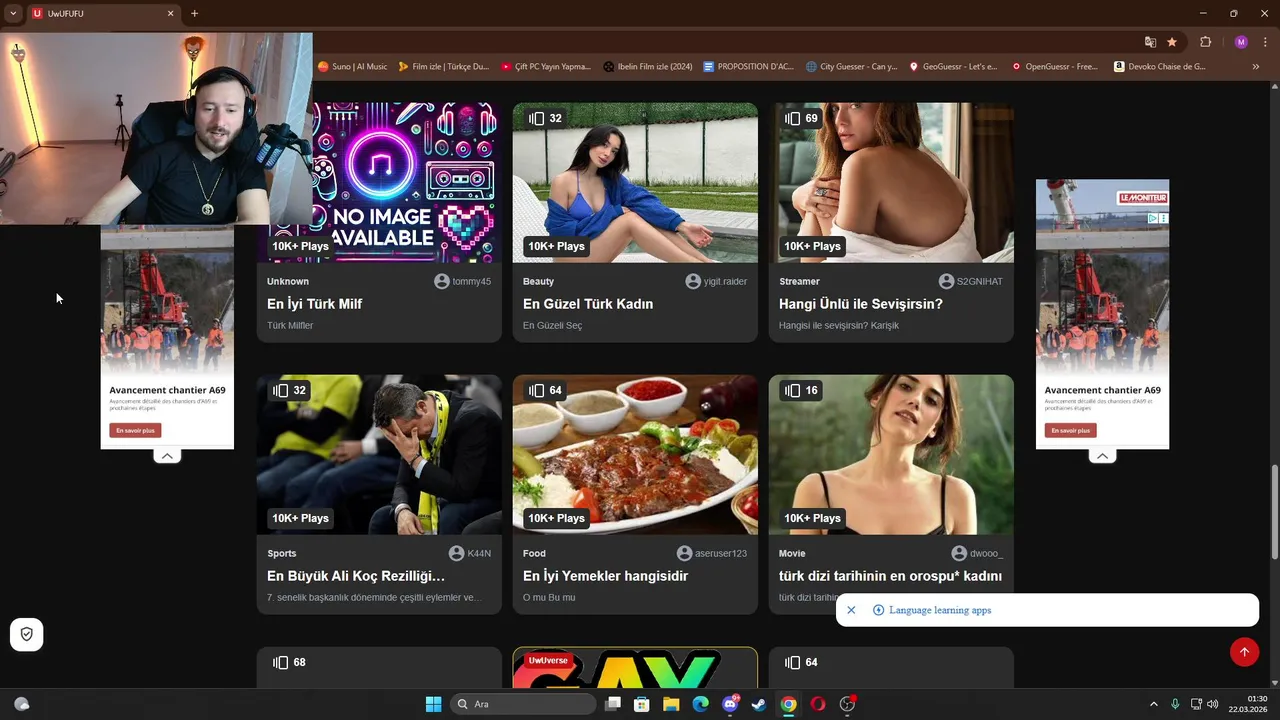Click the 69 items count badge
The image size is (1280, 720).
802,118
